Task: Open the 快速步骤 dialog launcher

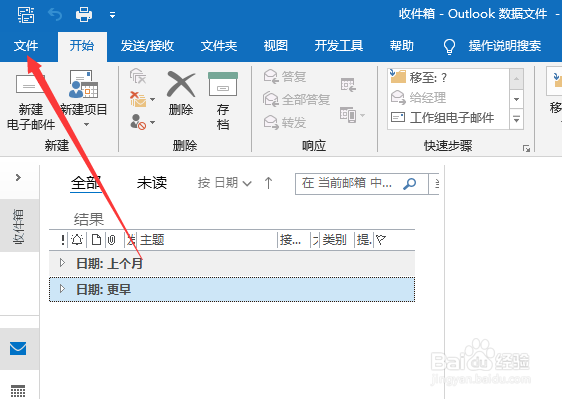Action: click(526, 148)
